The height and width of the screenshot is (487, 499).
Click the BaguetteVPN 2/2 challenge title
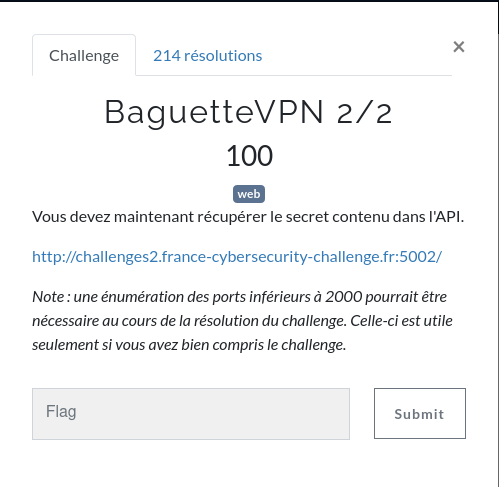tap(248, 112)
